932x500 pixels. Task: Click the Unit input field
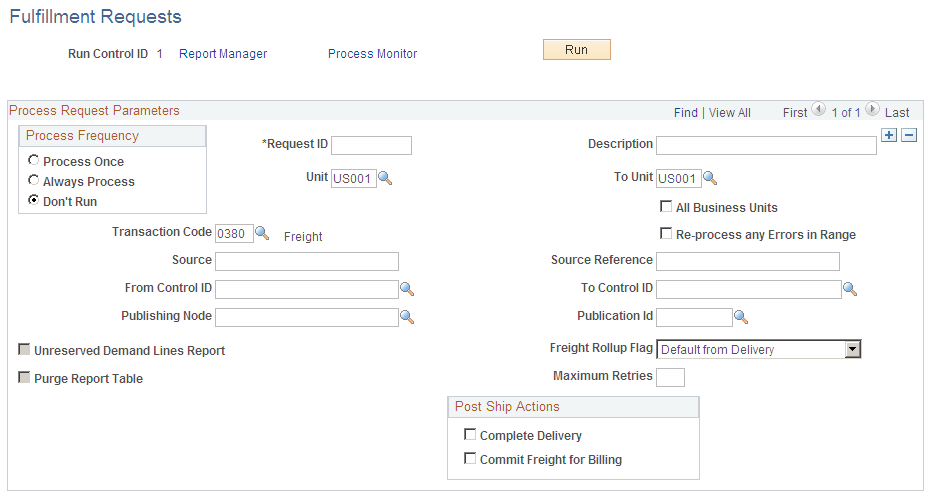coord(354,178)
